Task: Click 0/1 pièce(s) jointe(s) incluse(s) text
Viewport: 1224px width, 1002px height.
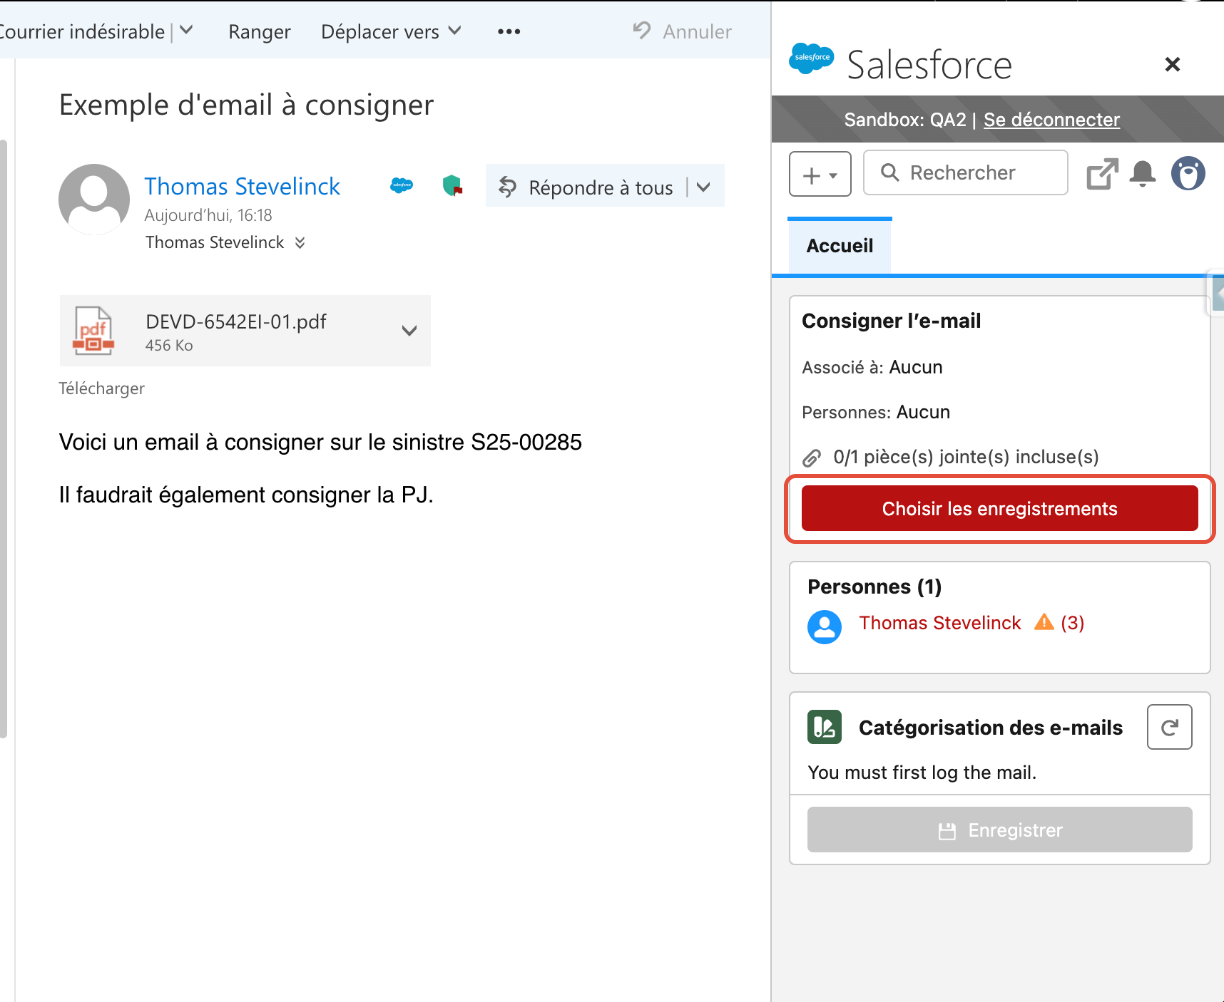Action: click(966, 457)
